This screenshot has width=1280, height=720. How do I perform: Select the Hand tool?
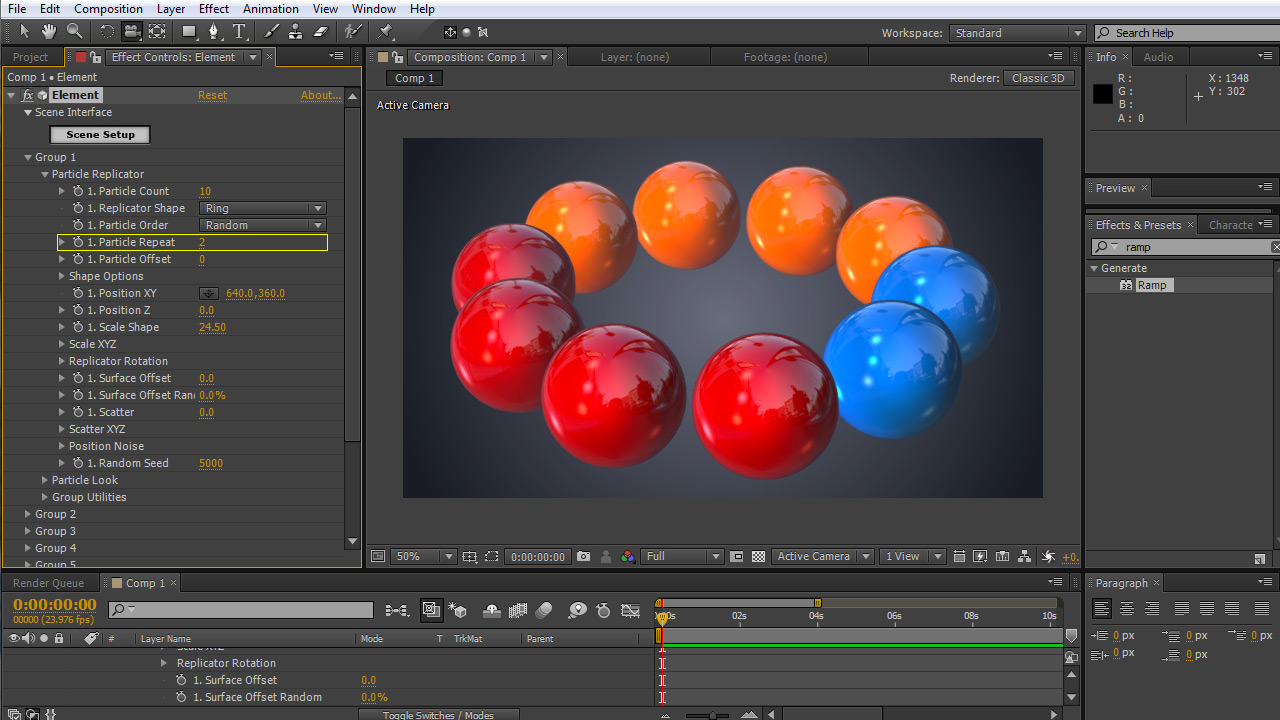pyautogui.click(x=49, y=32)
